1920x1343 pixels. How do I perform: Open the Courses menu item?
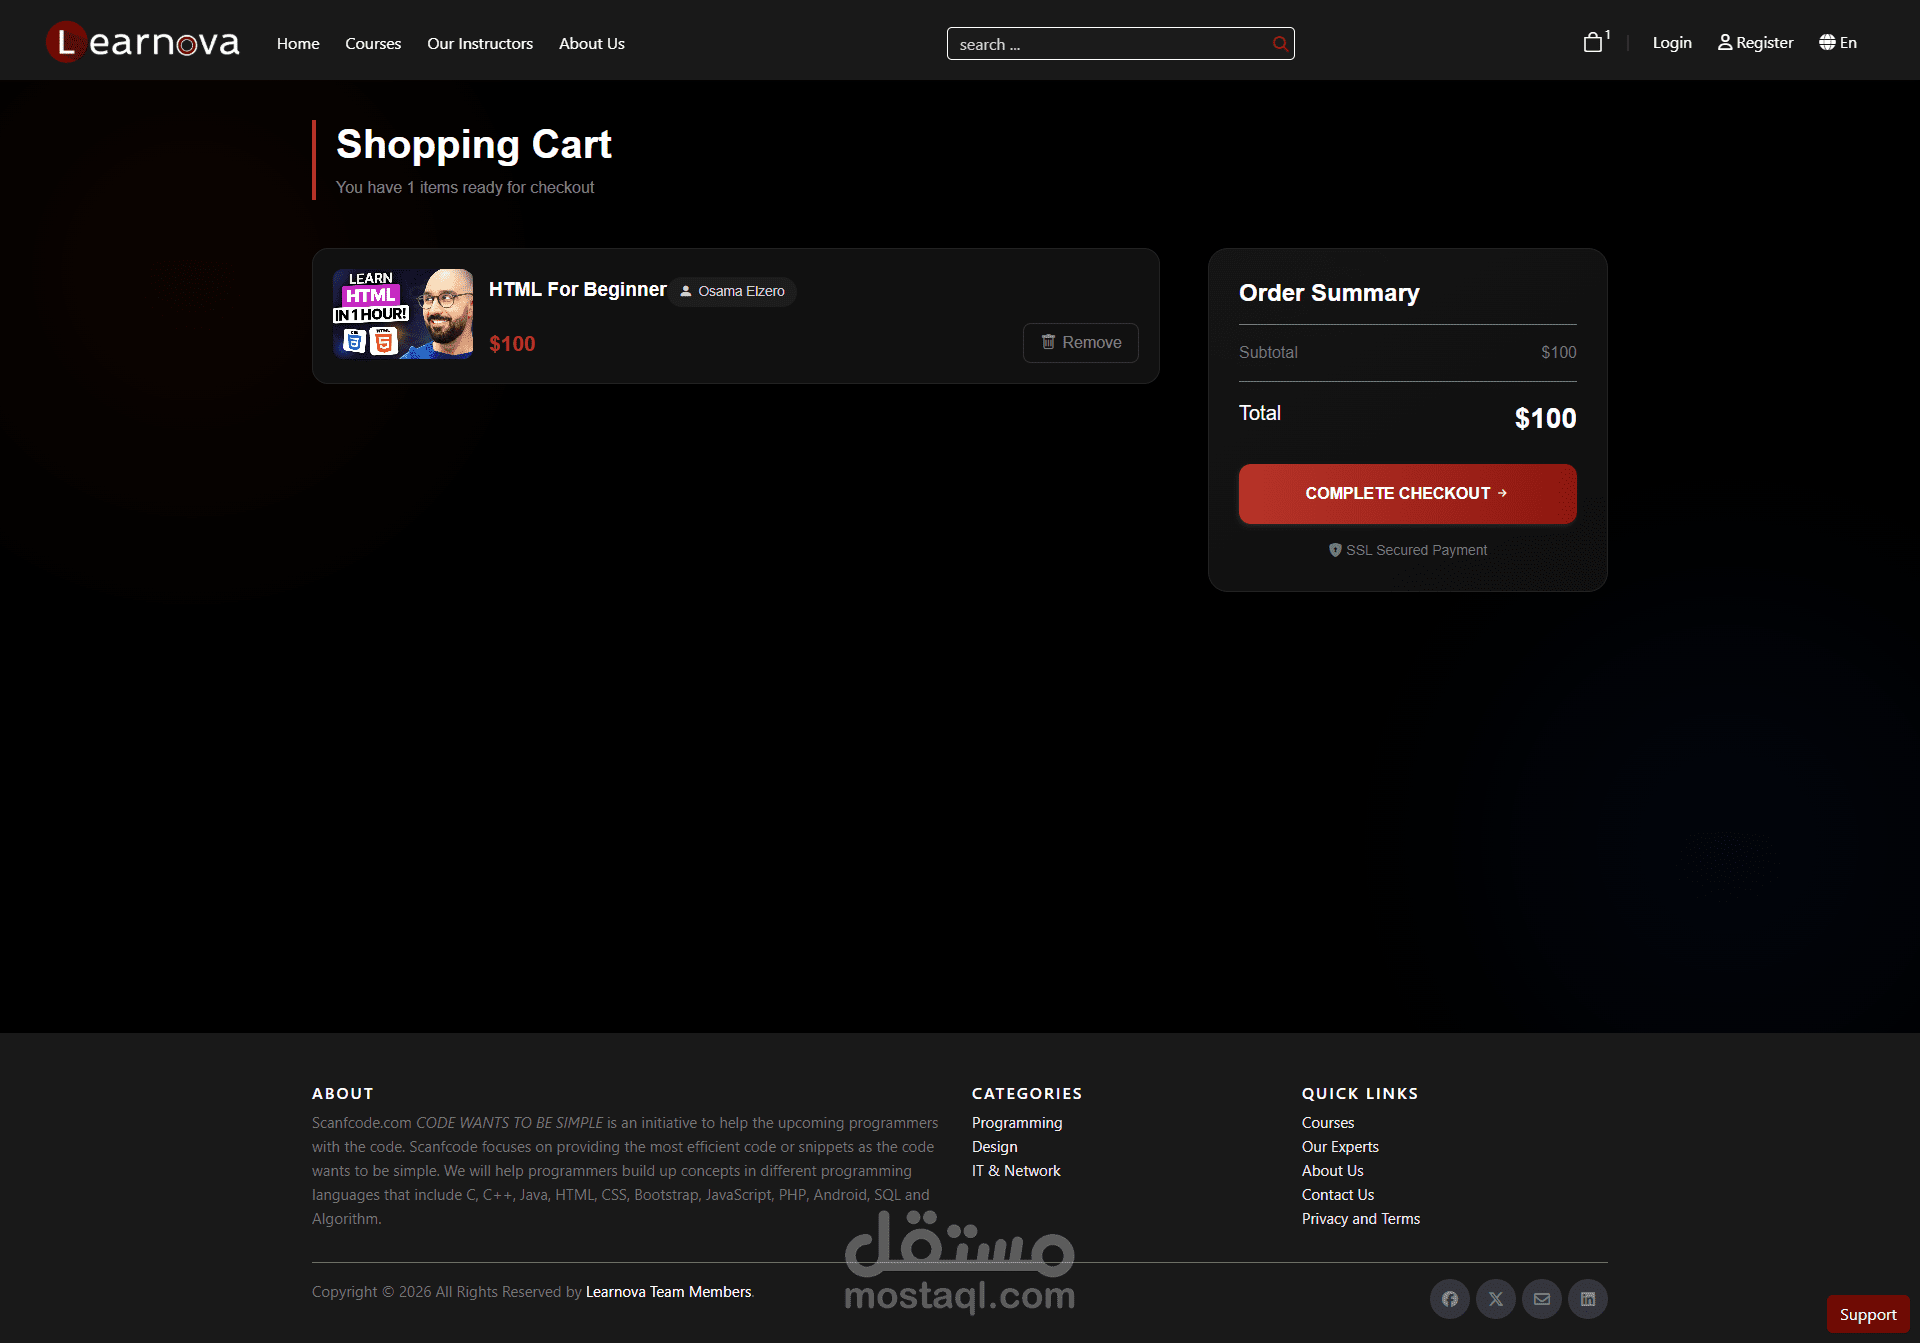pos(373,43)
